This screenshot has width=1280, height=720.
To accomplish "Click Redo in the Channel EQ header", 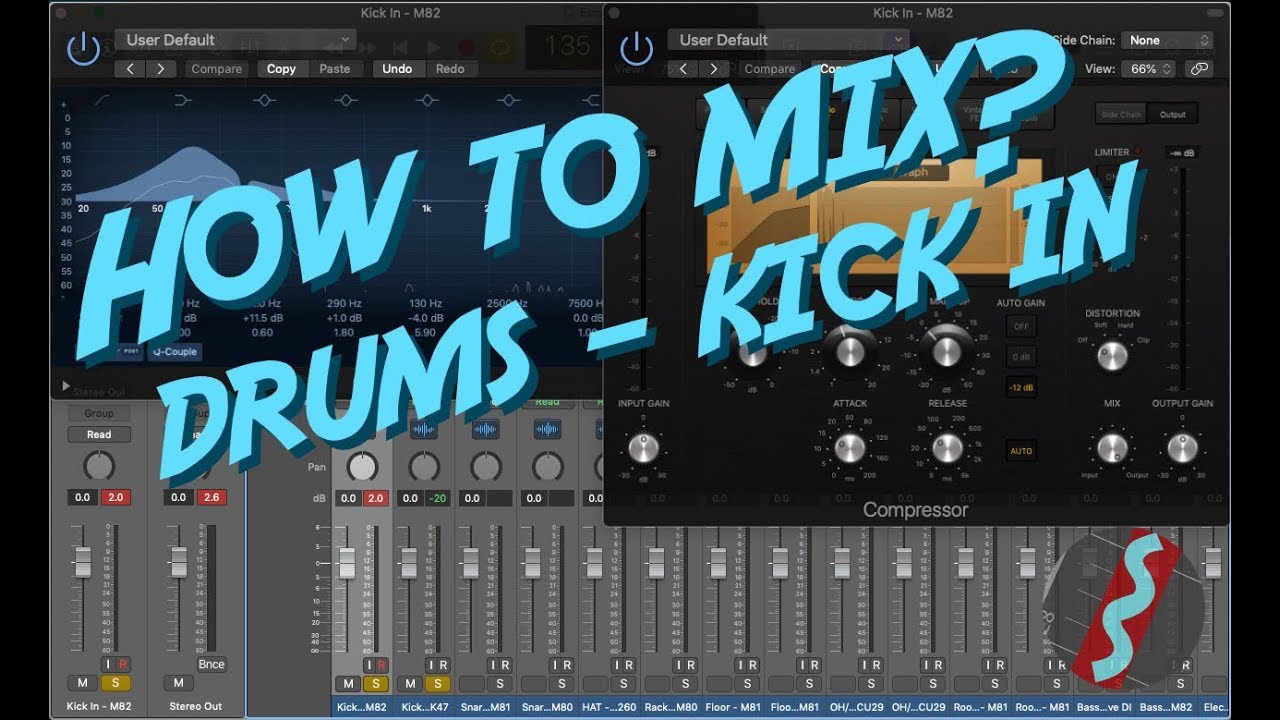I will (x=450, y=69).
